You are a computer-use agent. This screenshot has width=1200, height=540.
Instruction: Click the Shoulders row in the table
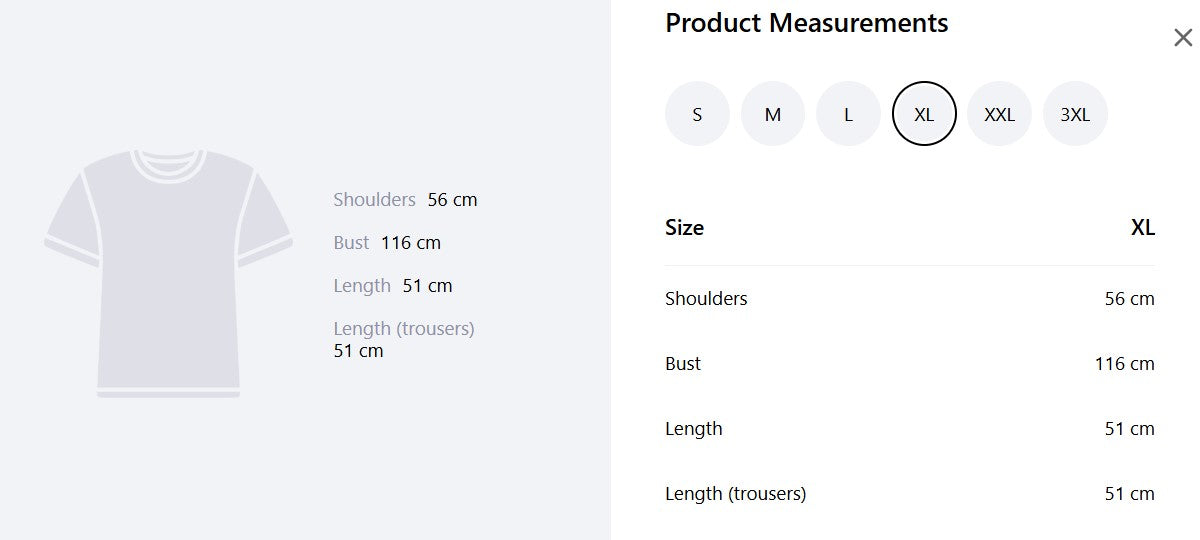point(909,299)
